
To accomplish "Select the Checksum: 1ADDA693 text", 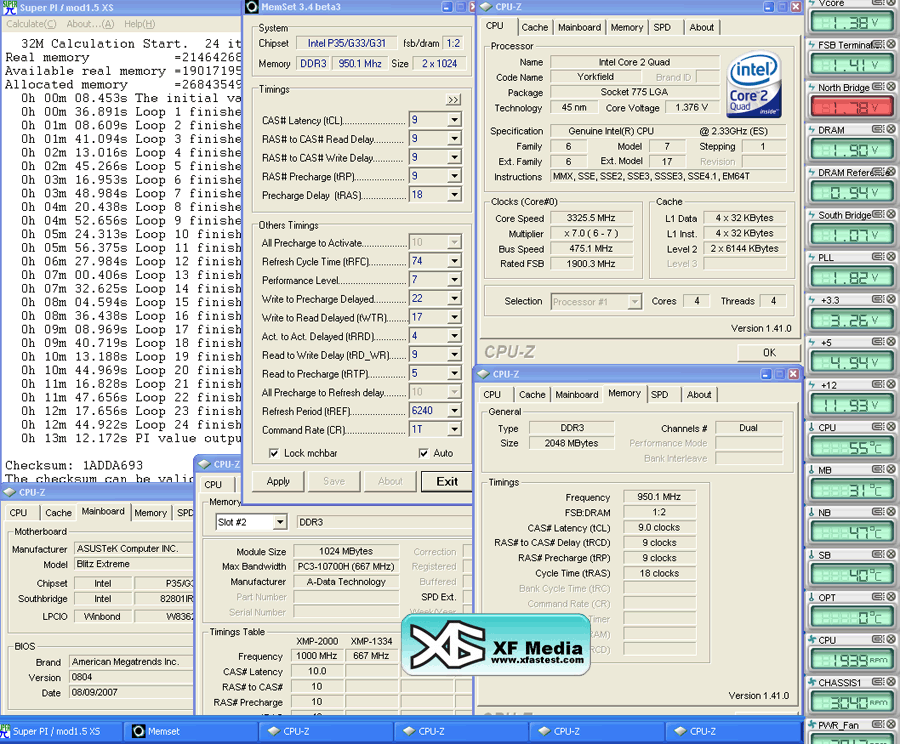I will point(74,465).
